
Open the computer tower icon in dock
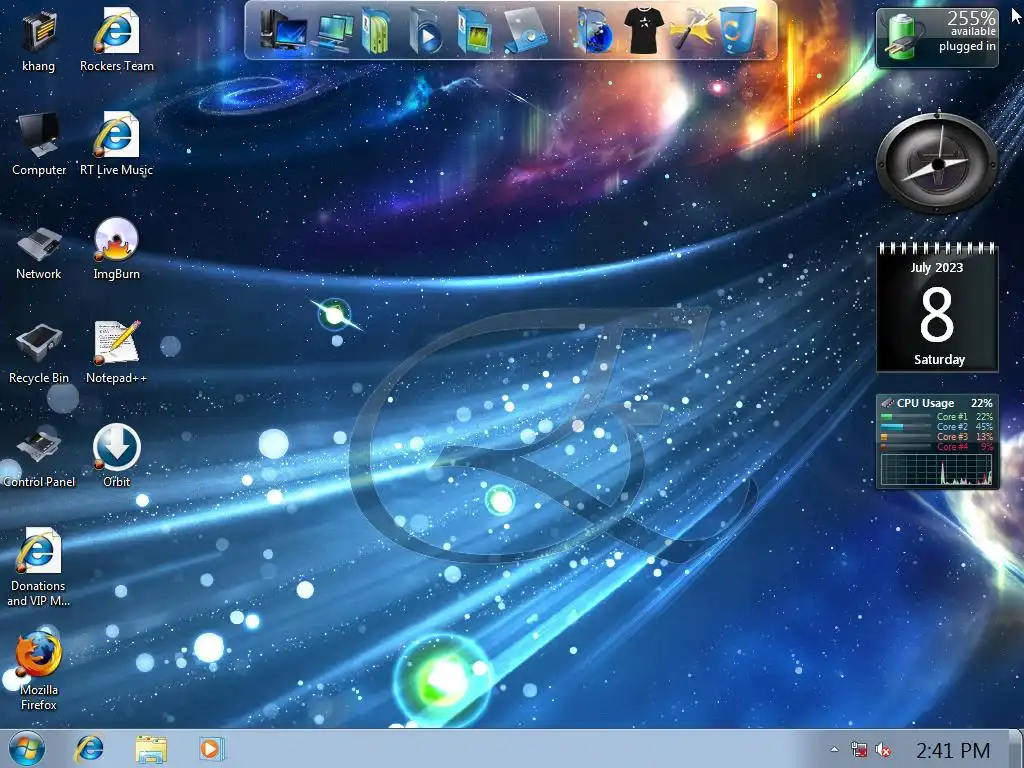click(x=283, y=31)
